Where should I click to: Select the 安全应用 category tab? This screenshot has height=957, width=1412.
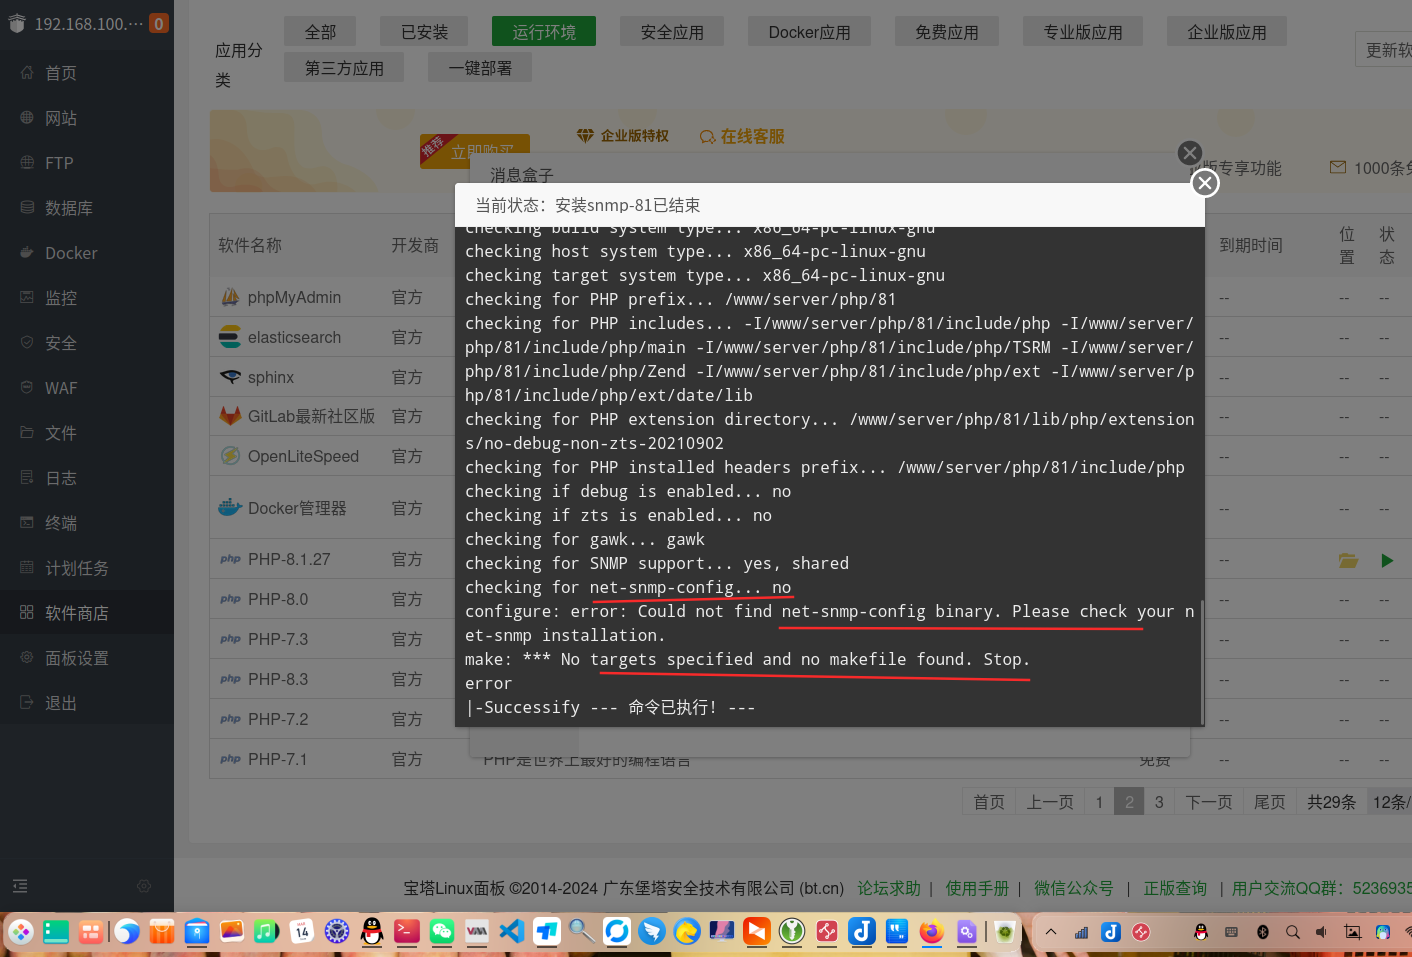pos(672,32)
